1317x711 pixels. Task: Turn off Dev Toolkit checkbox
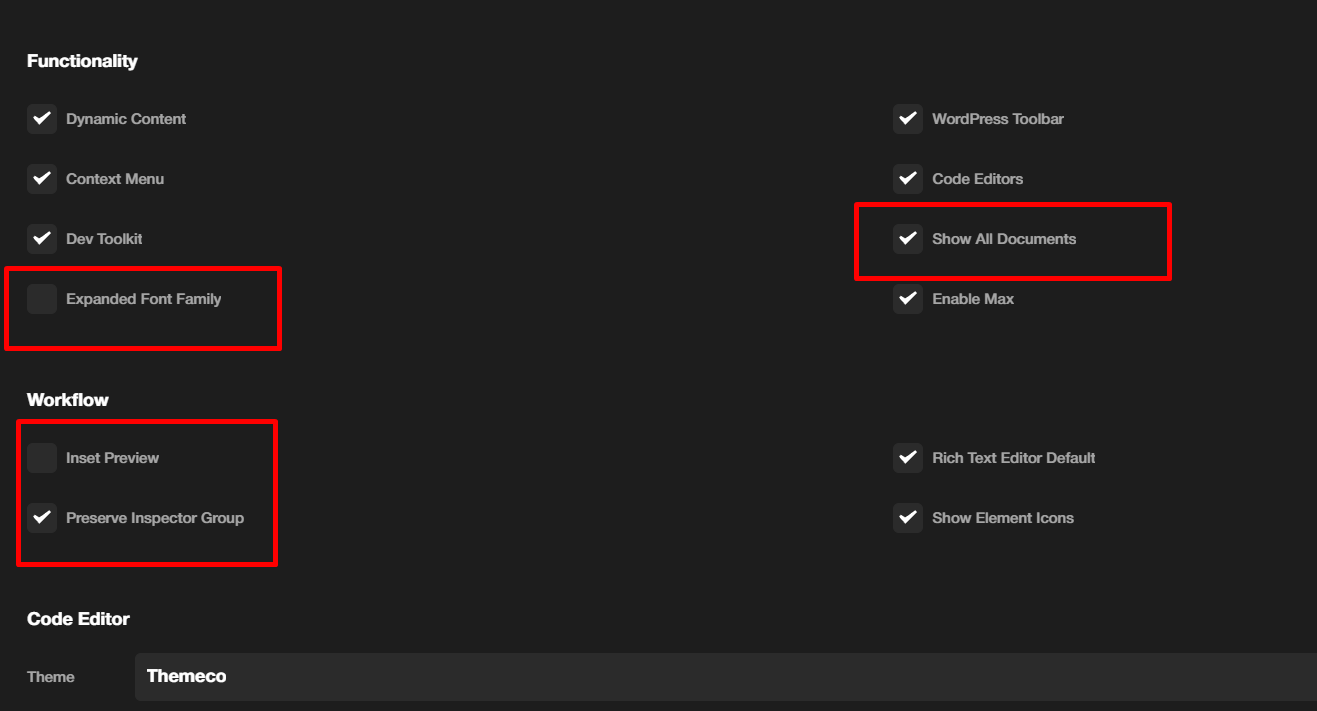coord(42,239)
